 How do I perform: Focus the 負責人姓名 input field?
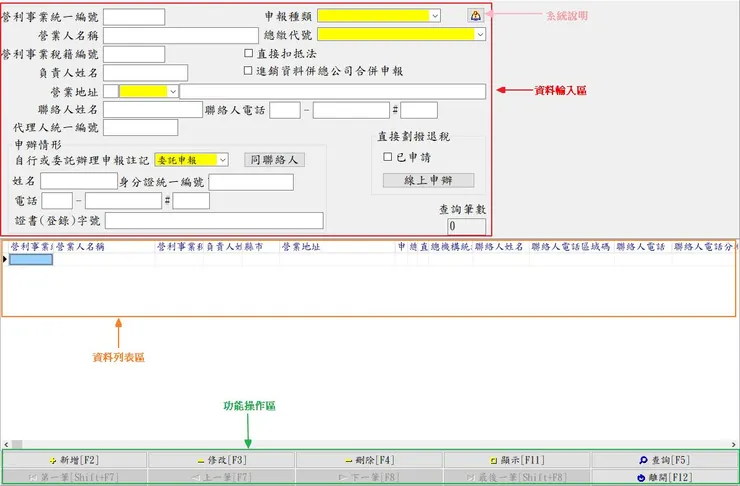point(145,73)
